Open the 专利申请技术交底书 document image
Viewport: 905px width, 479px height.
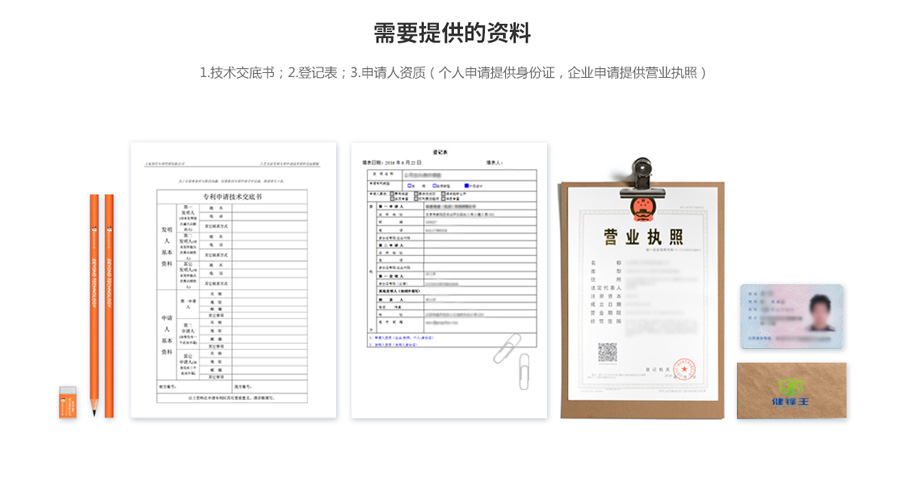[233, 280]
